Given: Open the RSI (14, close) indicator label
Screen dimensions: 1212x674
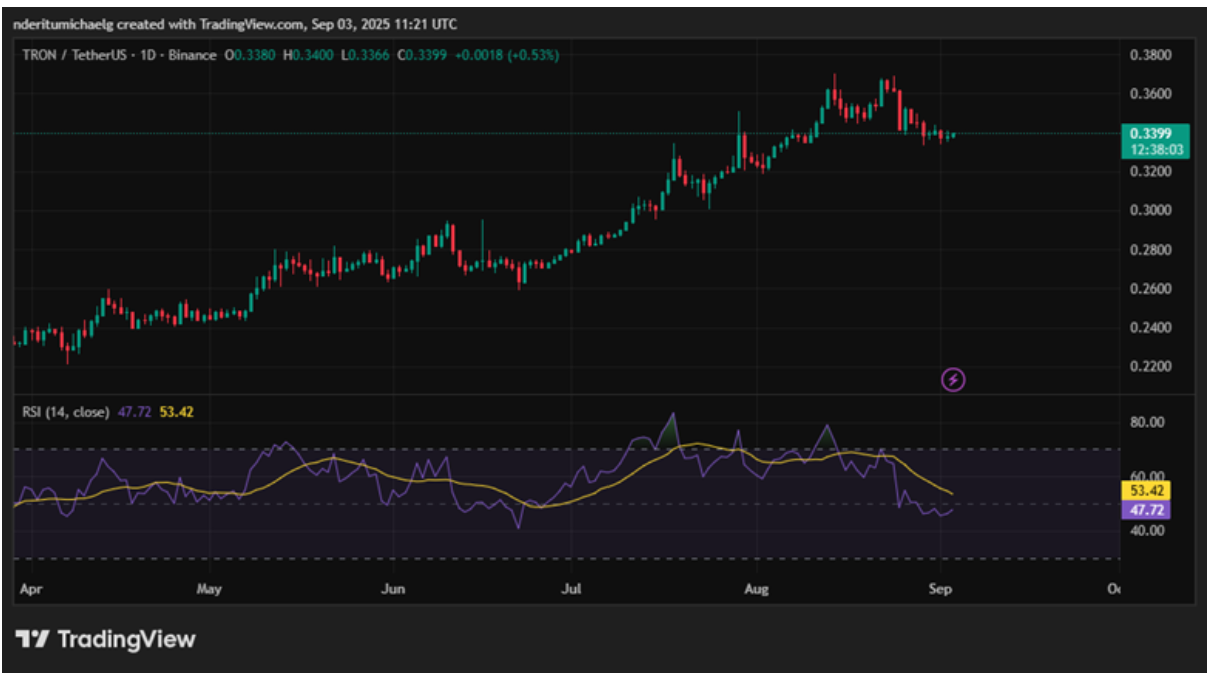Looking at the screenshot, I should pyautogui.click(x=65, y=411).
